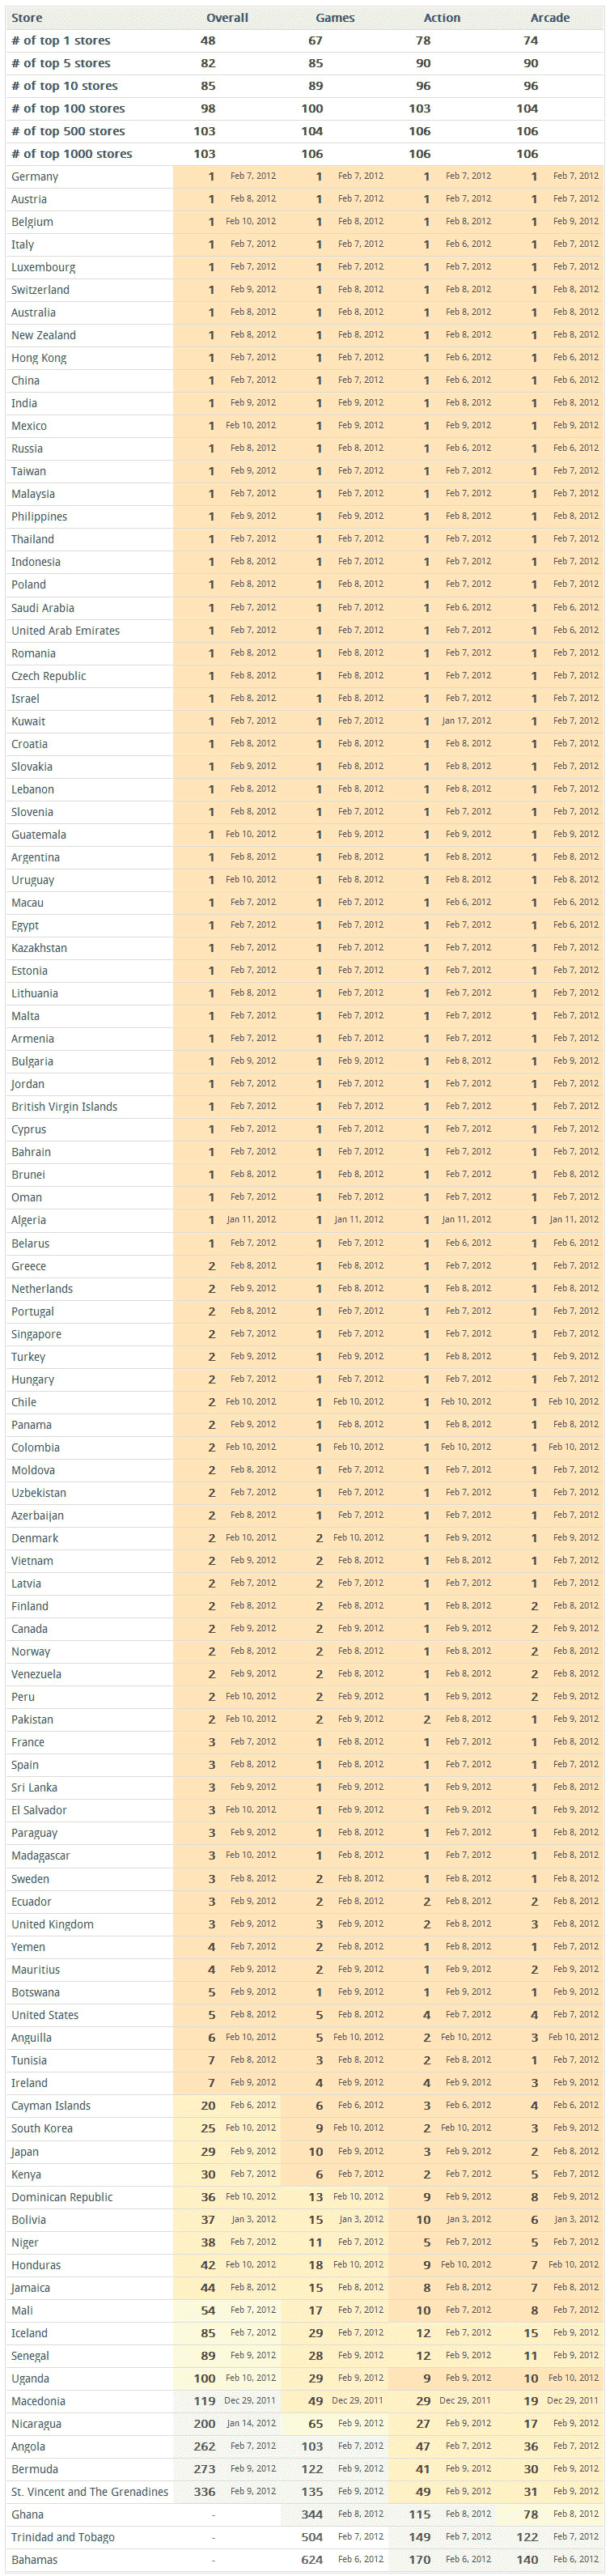610x2576 pixels.
Task: Click the Cayman Islands store name
Action: click(51, 2106)
